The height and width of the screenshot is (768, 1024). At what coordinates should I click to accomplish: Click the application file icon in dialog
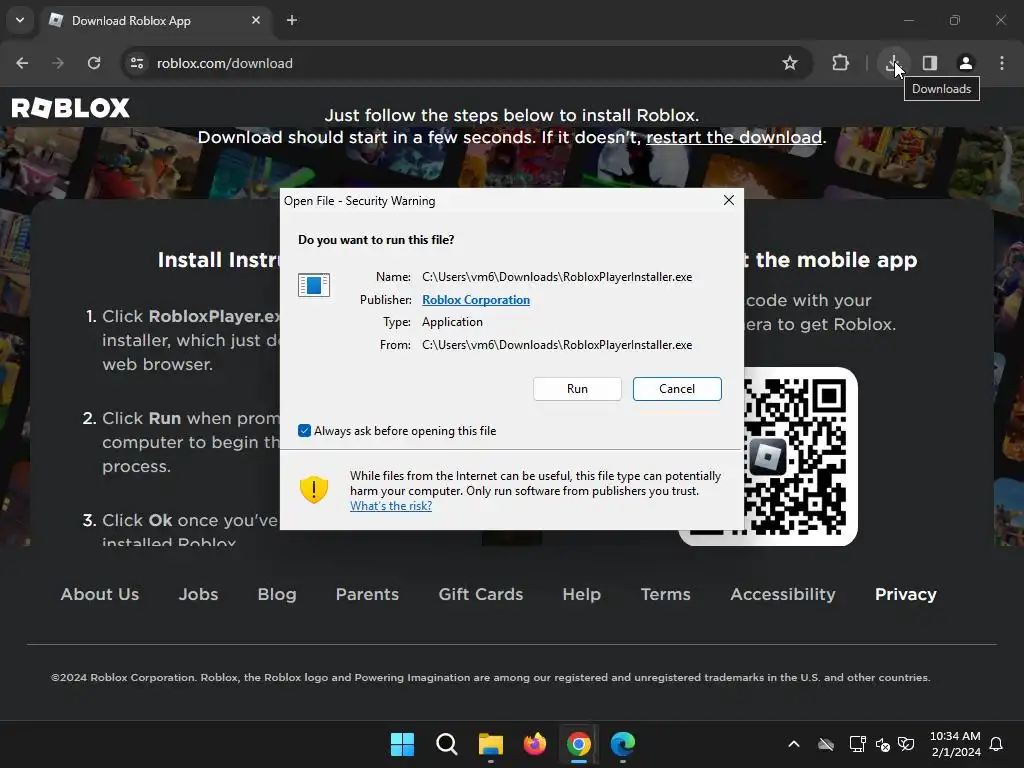tap(313, 285)
